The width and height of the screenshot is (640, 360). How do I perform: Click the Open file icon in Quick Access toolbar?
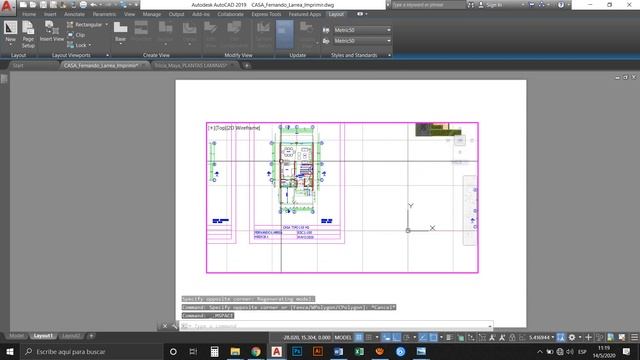click(33, 5)
